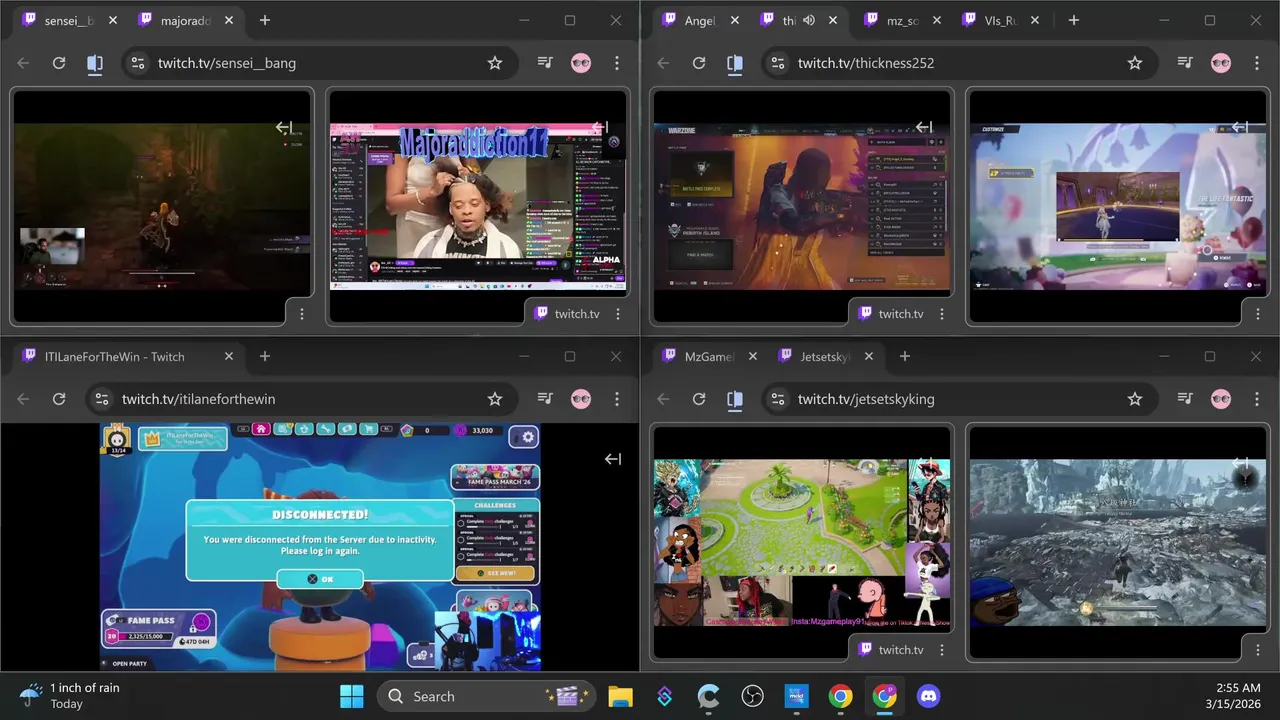Toggle split view button in sensei__bang window

pyautogui.click(x=95, y=63)
